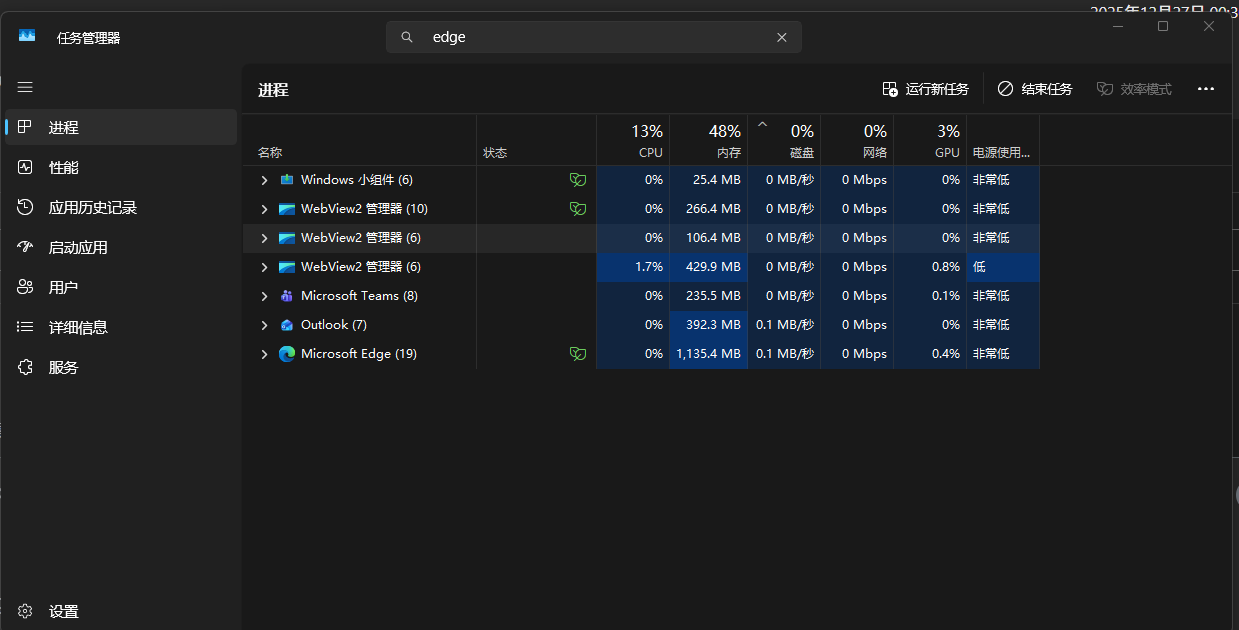
Task: Focus the search box containing "edge"
Action: click(594, 37)
